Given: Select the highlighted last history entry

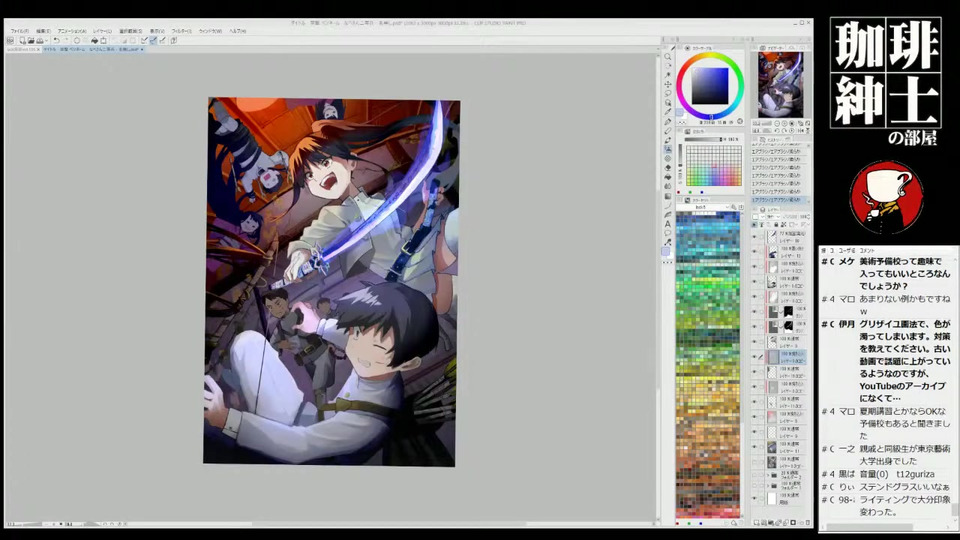Looking at the screenshot, I should [x=779, y=200].
